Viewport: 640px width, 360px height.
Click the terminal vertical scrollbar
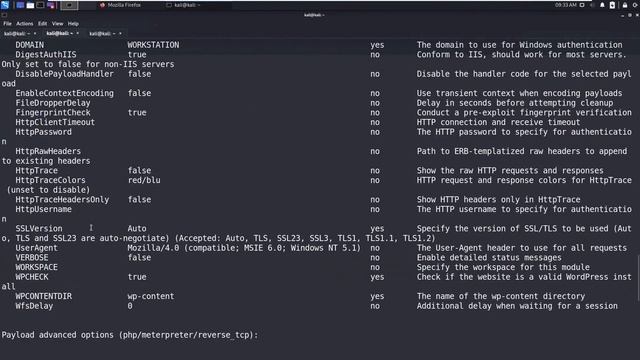pyautogui.click(x=638, y=278)
